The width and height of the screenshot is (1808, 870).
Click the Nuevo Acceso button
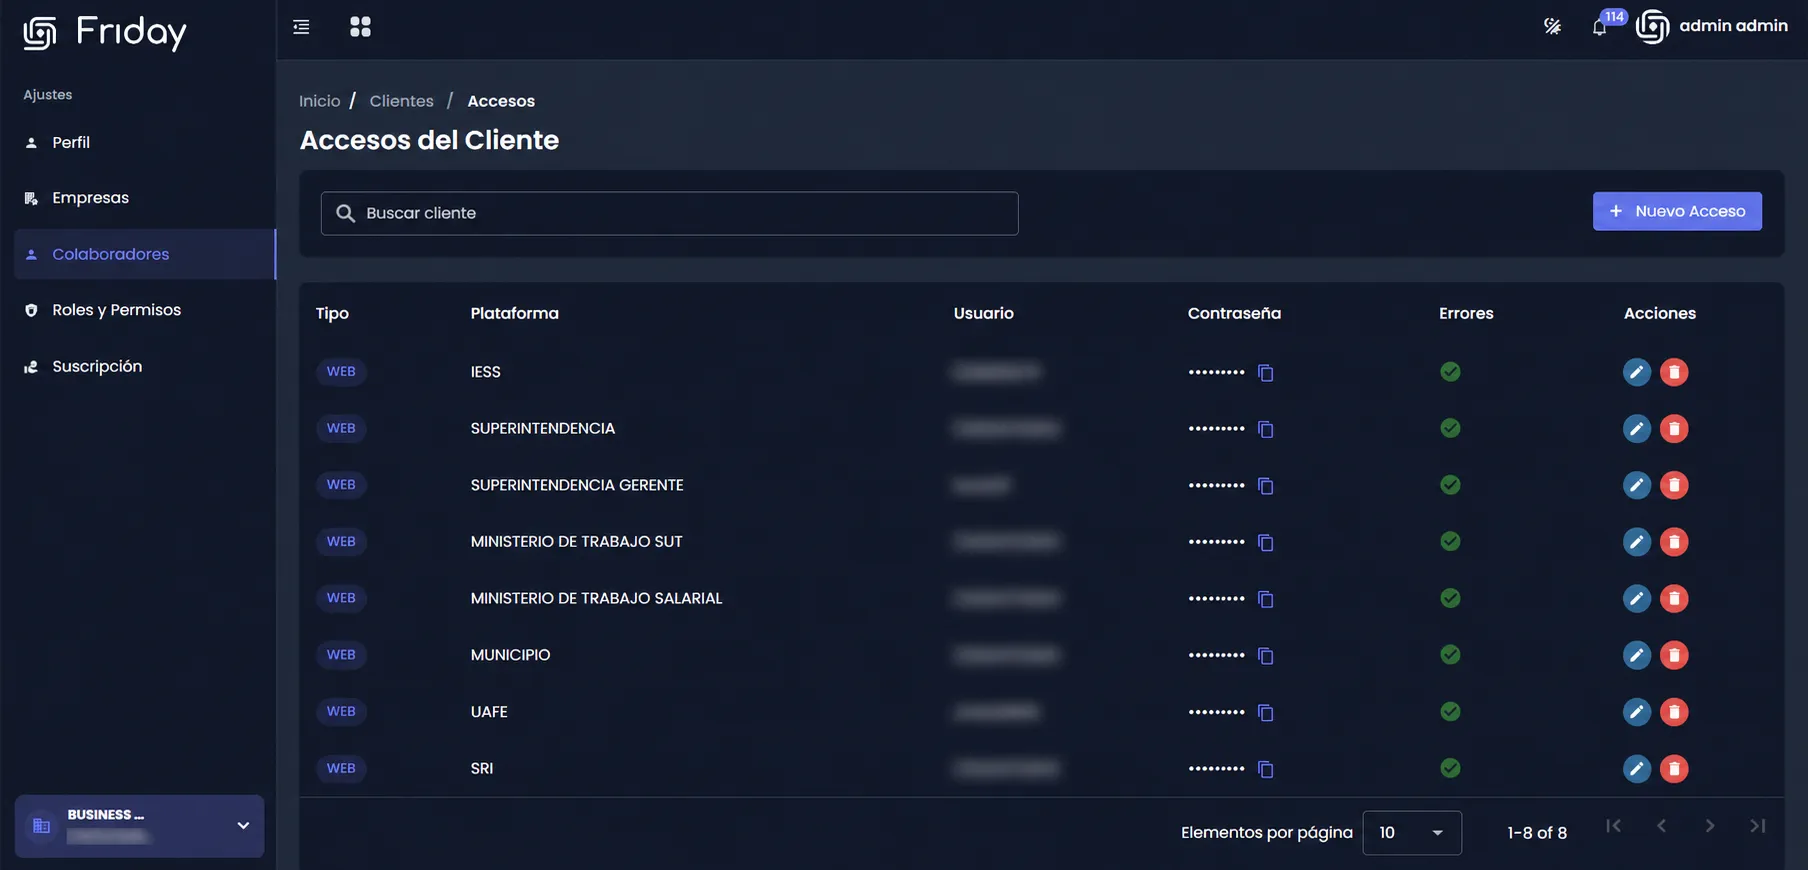(1677, 211)
